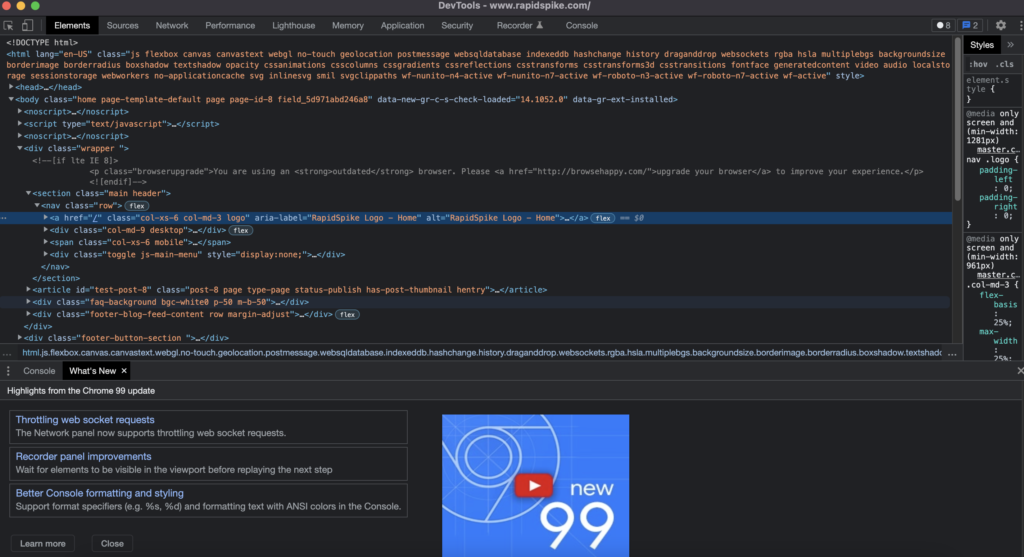Click the flex-basis 25% property
Image resolution: width=1024 pixels, height=557 pixels.
(999, 309)
